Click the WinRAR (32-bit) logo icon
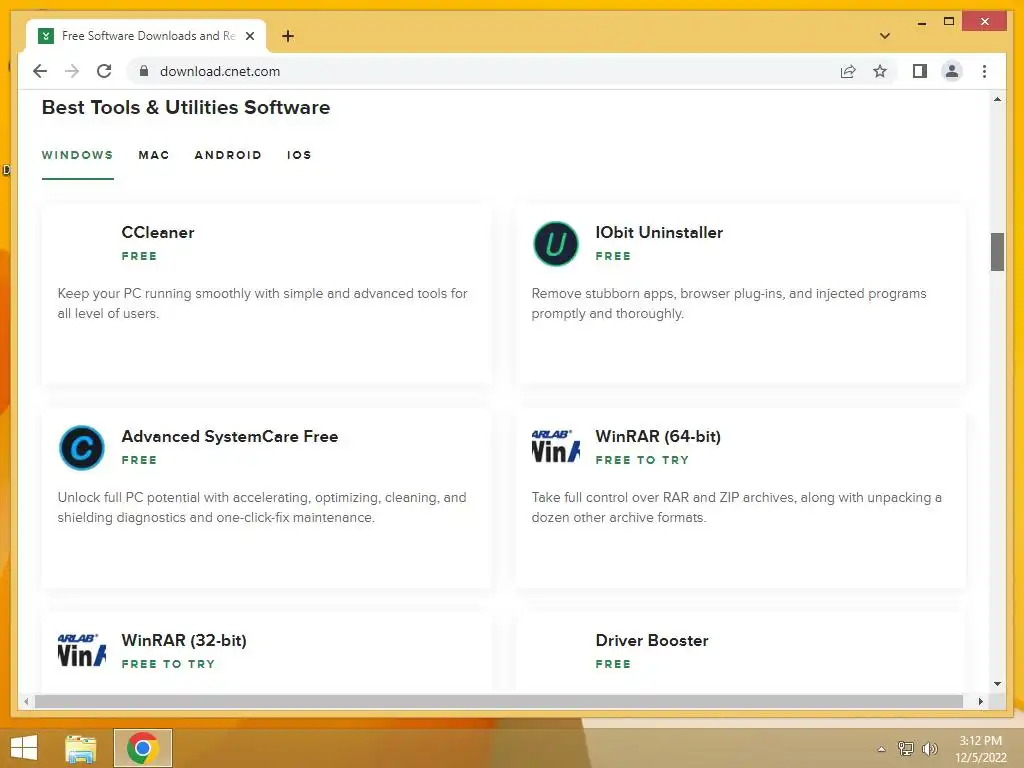This screenshot has height=768, width=1024. (x=82, y=650)
